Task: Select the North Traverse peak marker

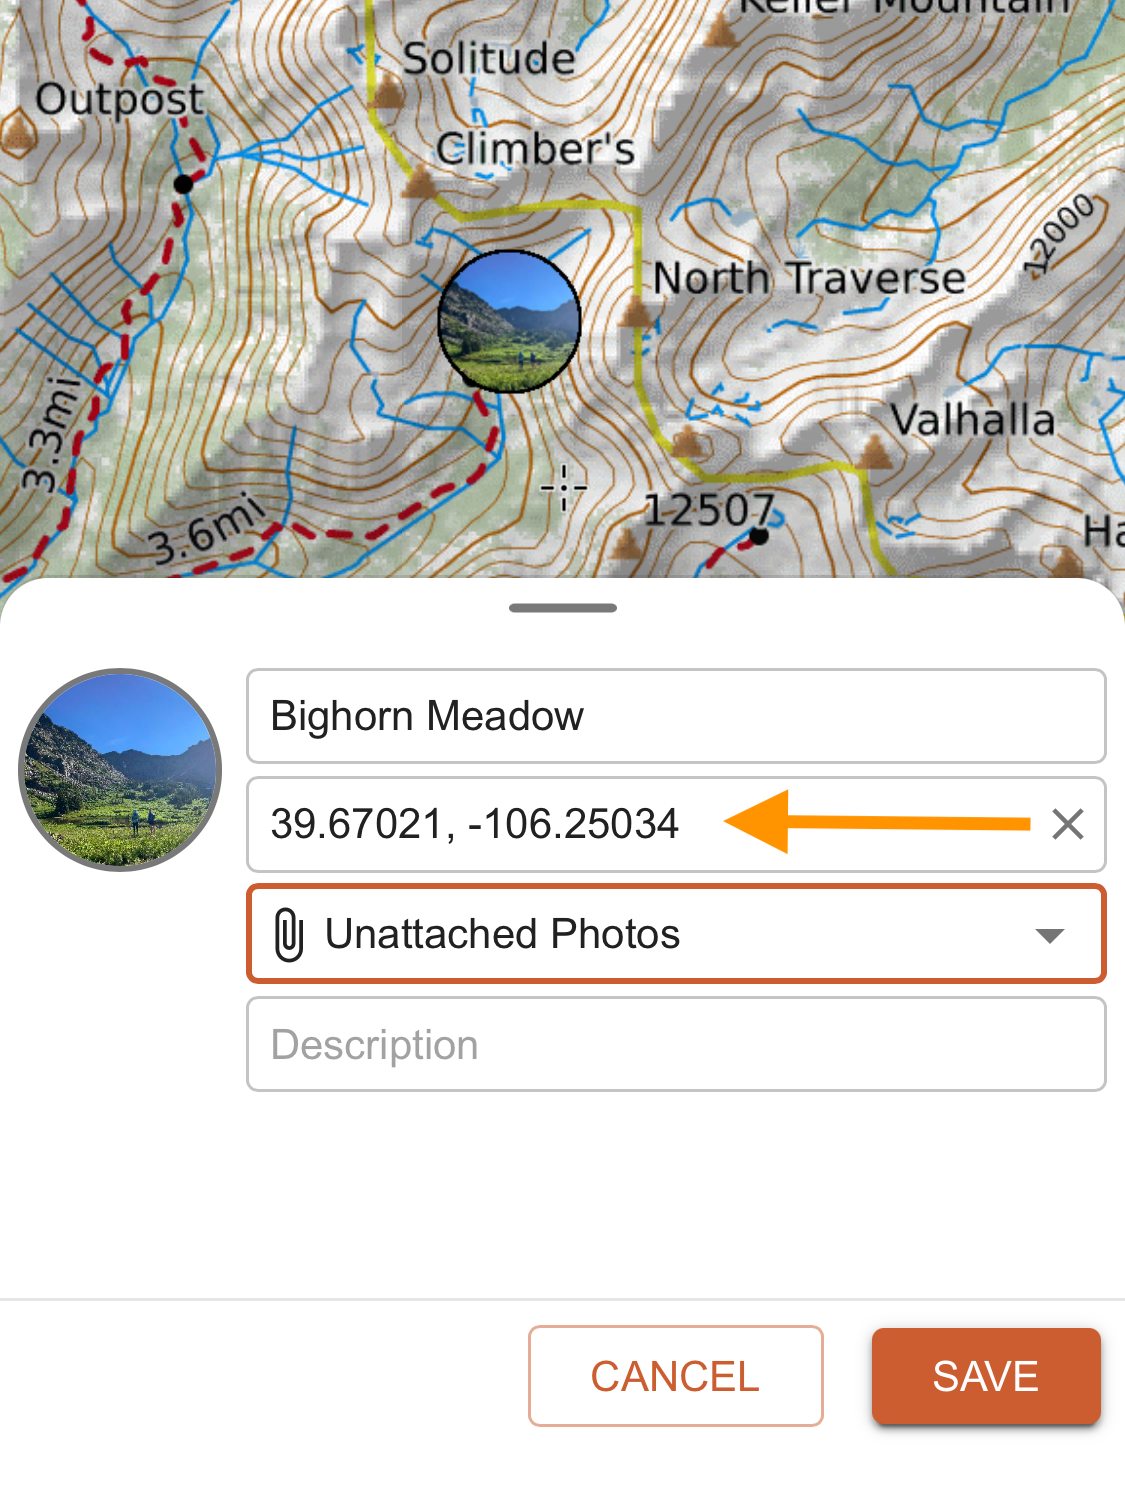Action: click(x=636, y=313)
